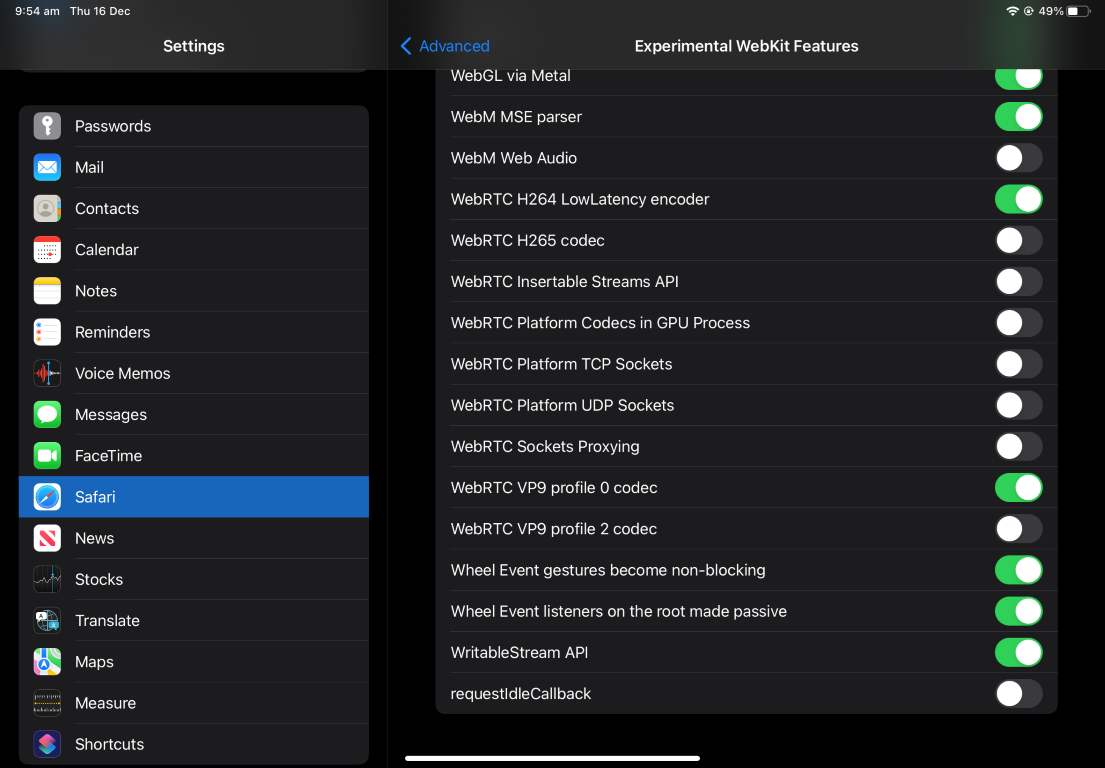The image size is (1105, 768).
Task: Tap the 49% battery percentage
Action: [x=1051, y=11]
